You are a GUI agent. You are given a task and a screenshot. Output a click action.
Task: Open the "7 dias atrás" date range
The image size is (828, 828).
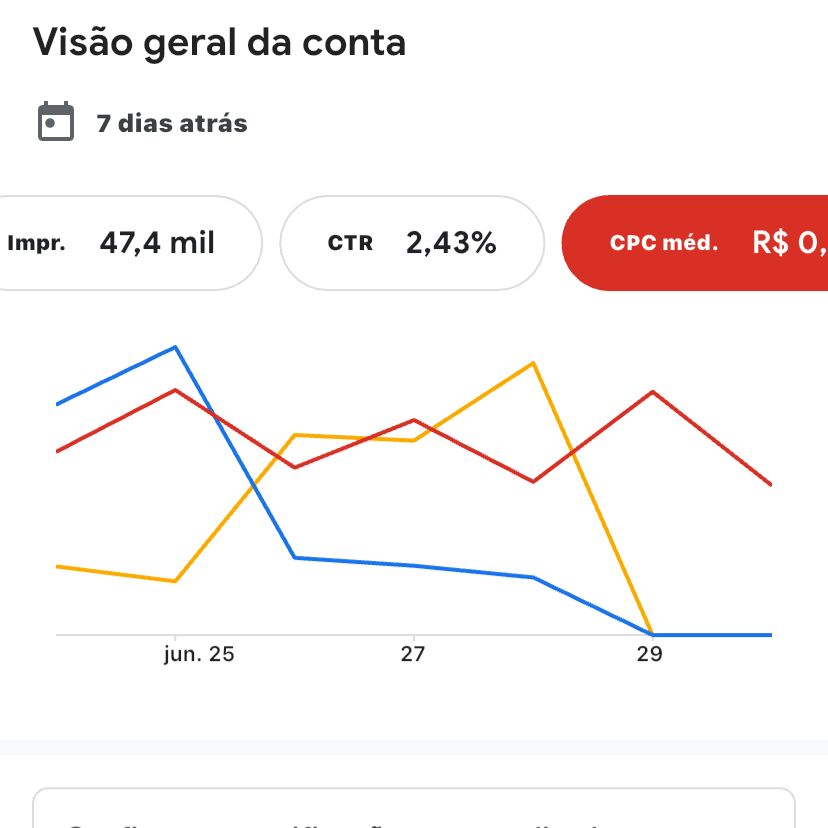click(171, 124)
